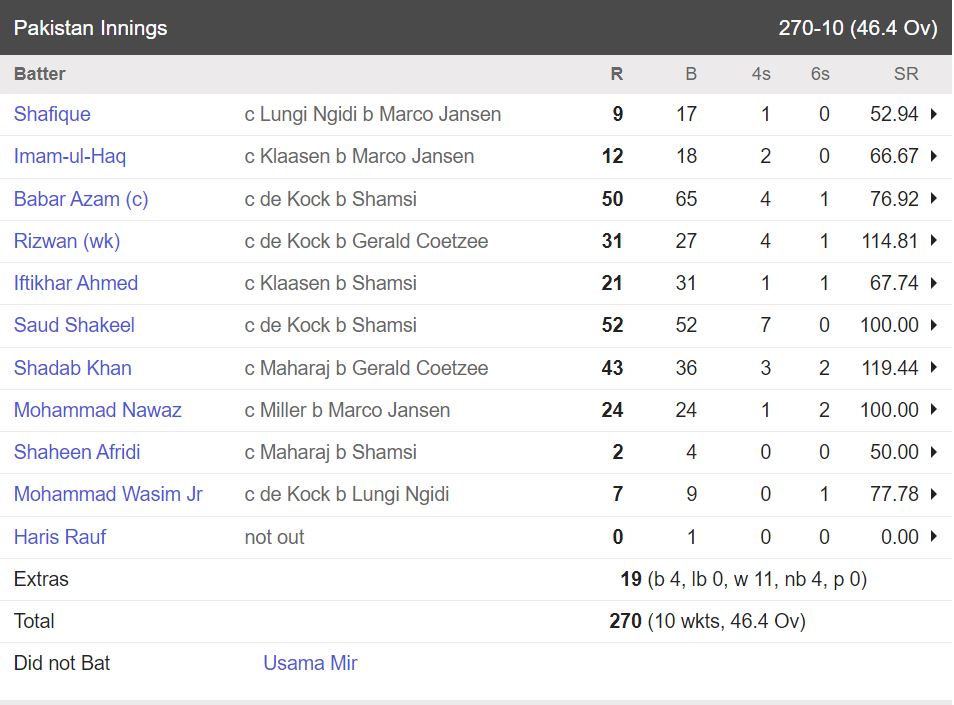Expand Iftikhar Ahmed's row arrow
This screenshot has width=954, height=705.
pos(934,283)
